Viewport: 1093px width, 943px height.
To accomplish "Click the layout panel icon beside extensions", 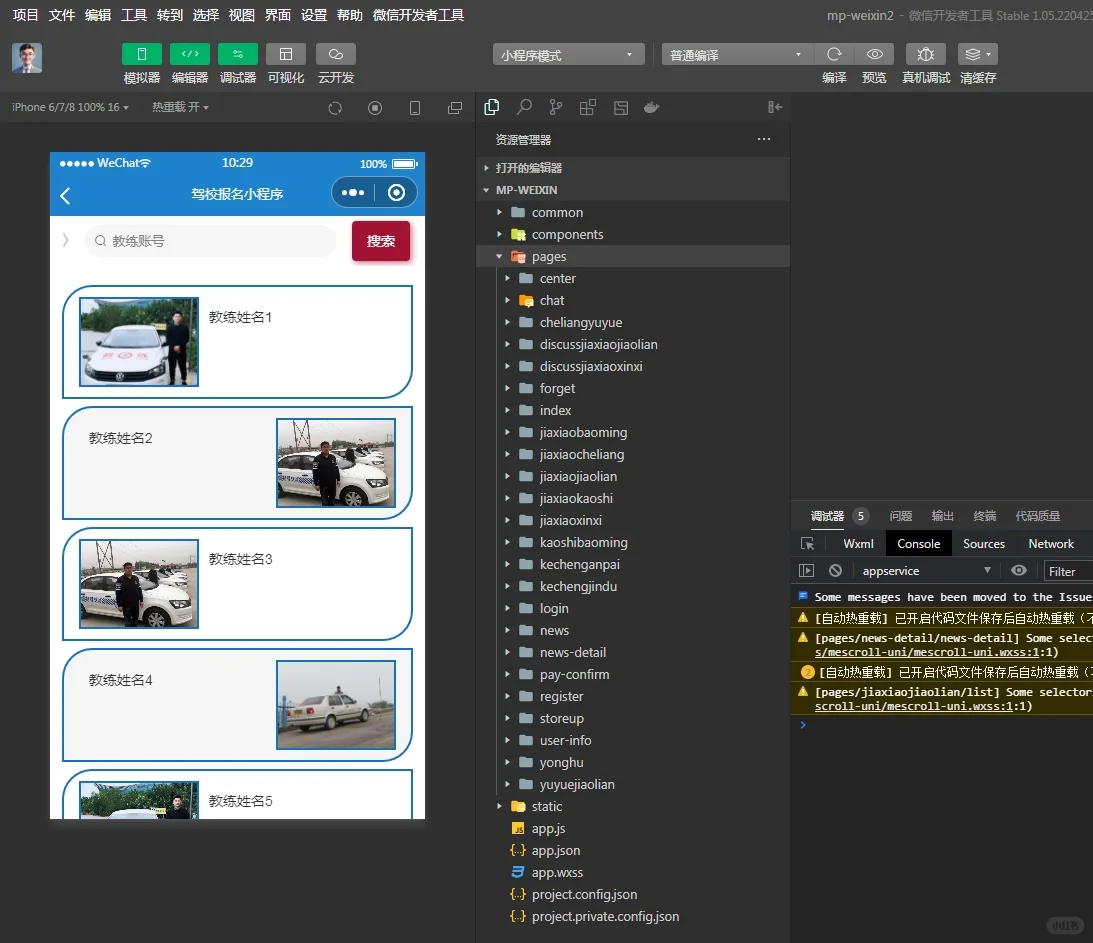I will pyautogui.click(x=620, y=107).
